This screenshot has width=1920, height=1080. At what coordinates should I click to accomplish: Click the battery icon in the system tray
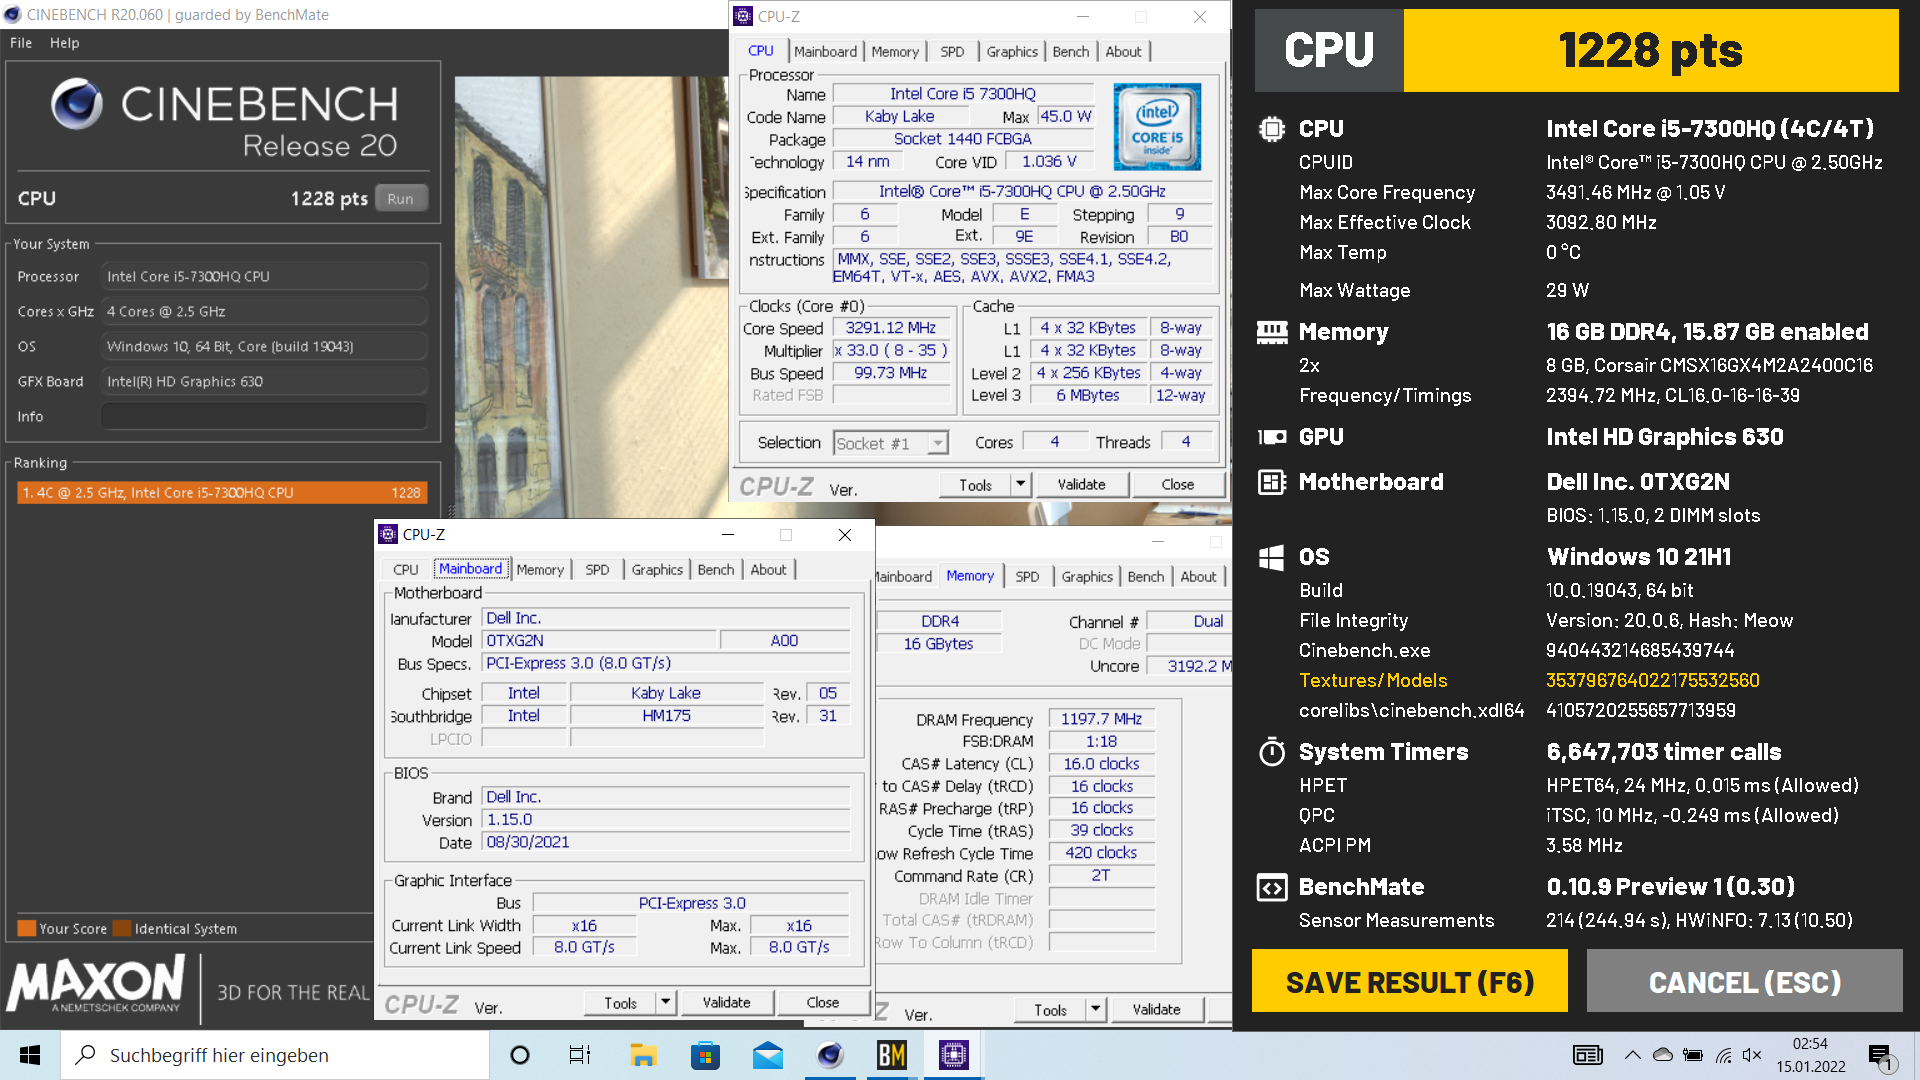(1693, 1055)
